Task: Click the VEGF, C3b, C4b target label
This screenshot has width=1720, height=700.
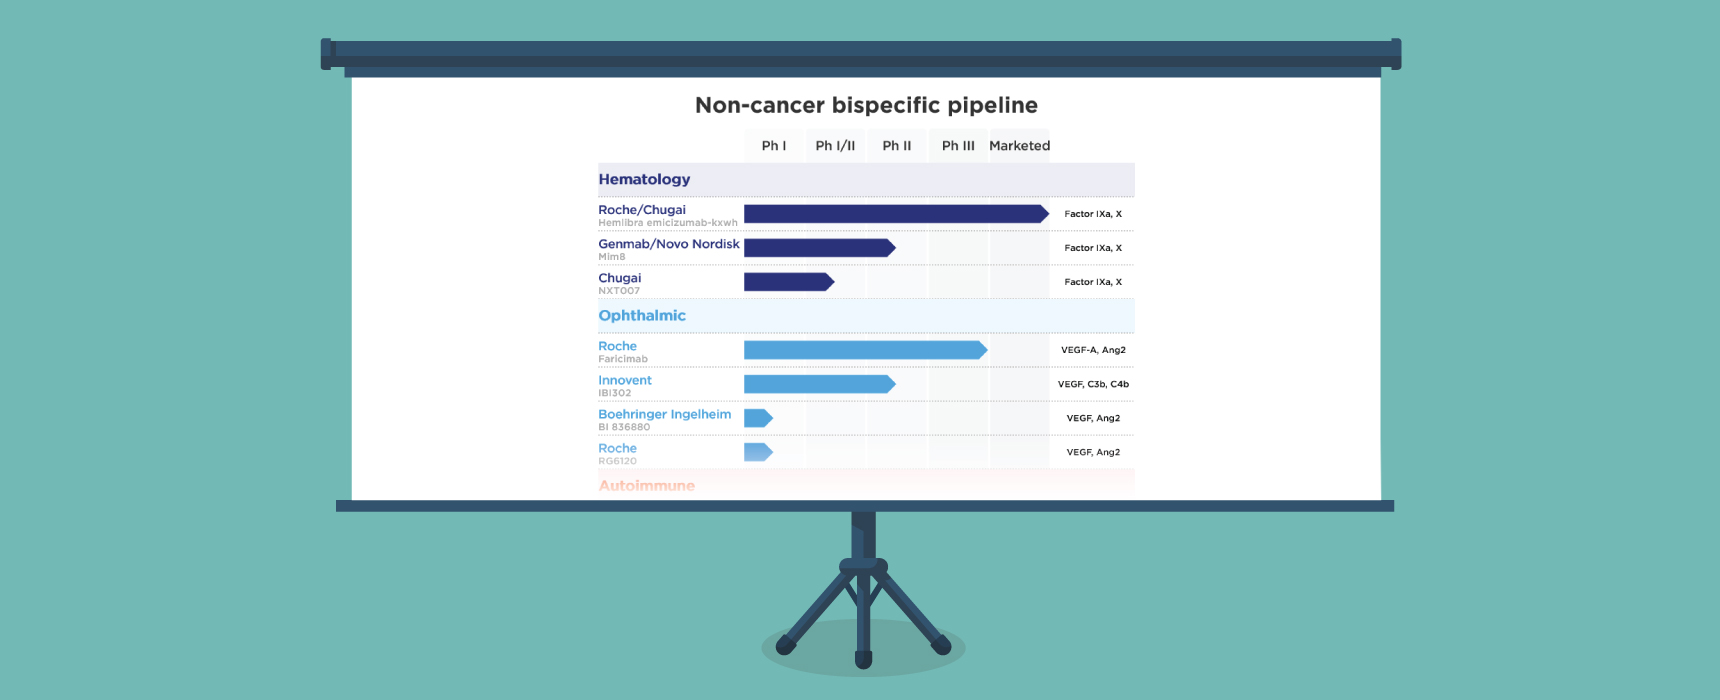Action: click(x=1093, y=384)
